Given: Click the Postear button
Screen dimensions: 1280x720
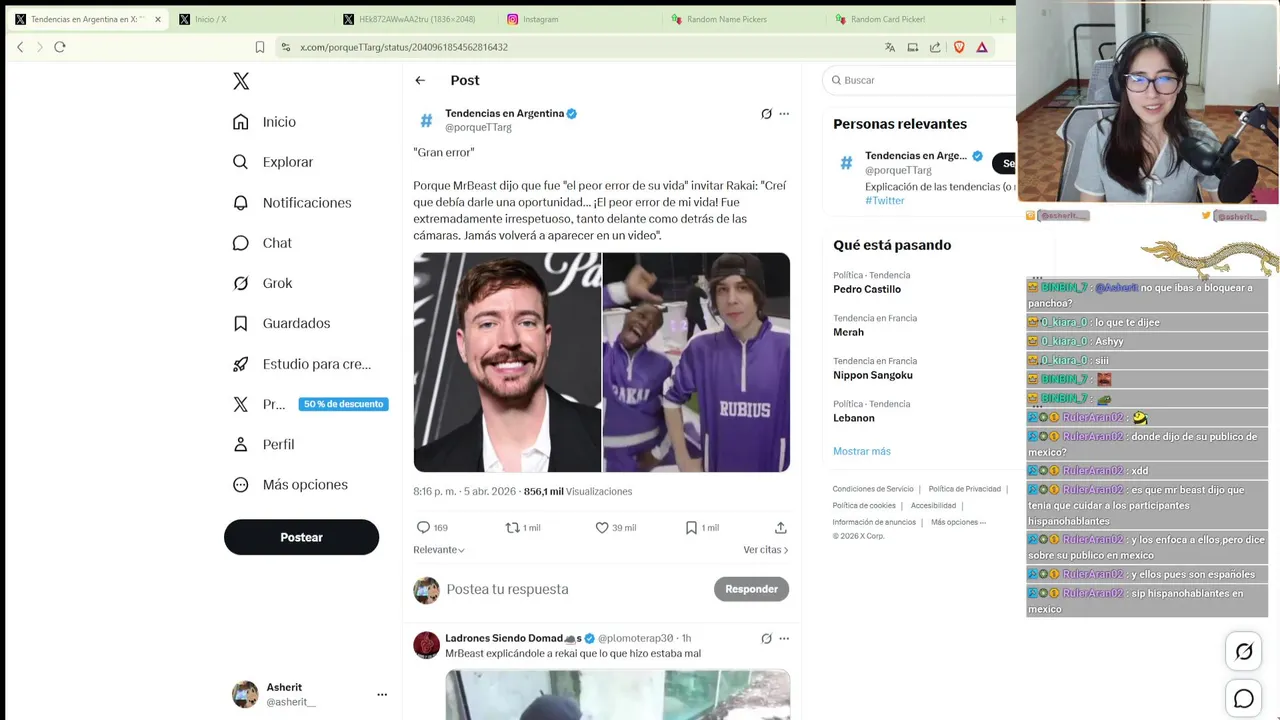Looking at the screenshot, I should pos(301,537).
